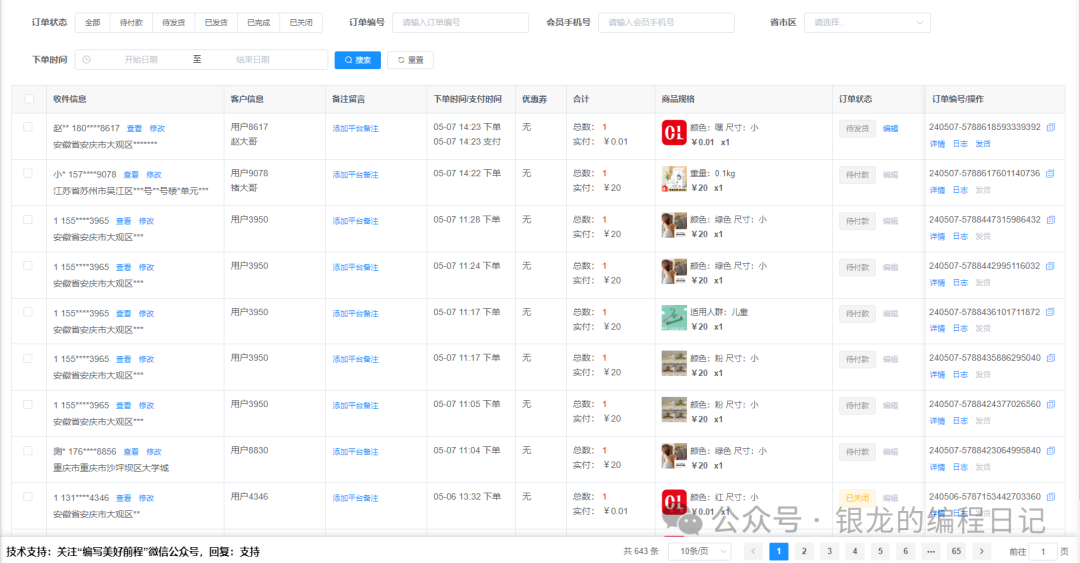Go to page 5 in pagination
1080x563 pixels.
880,551
